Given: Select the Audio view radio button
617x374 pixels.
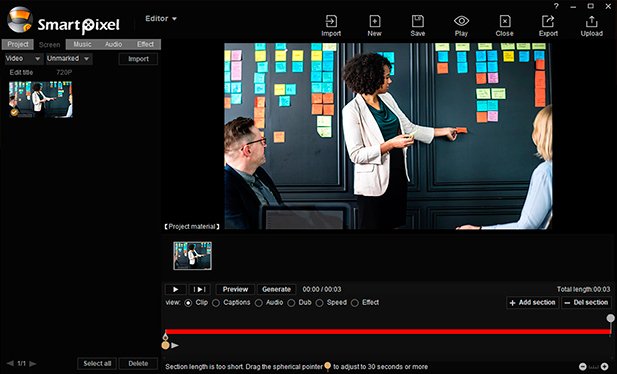Looking at the screenshot, I should [x=259, y=303].
